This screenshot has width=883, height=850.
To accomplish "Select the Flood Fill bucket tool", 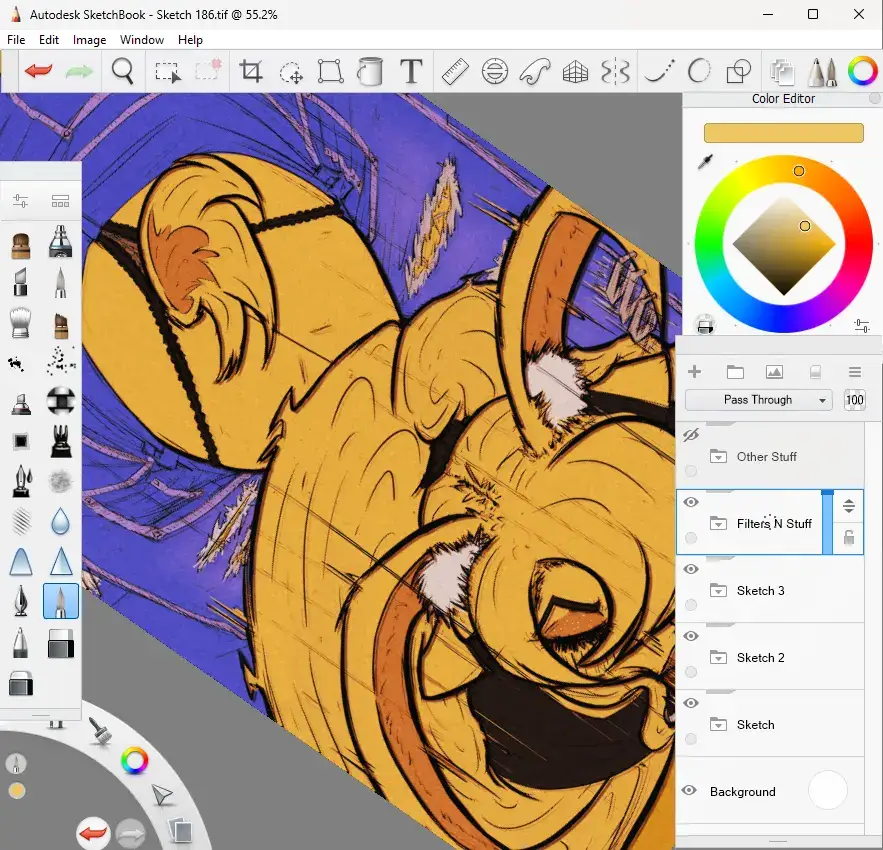I will (x=370, y=71).
